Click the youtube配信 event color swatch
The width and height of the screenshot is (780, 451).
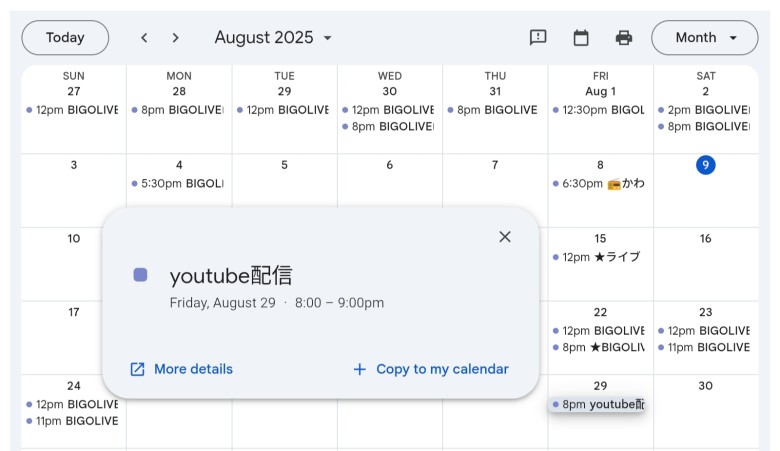tap(141, 275)
